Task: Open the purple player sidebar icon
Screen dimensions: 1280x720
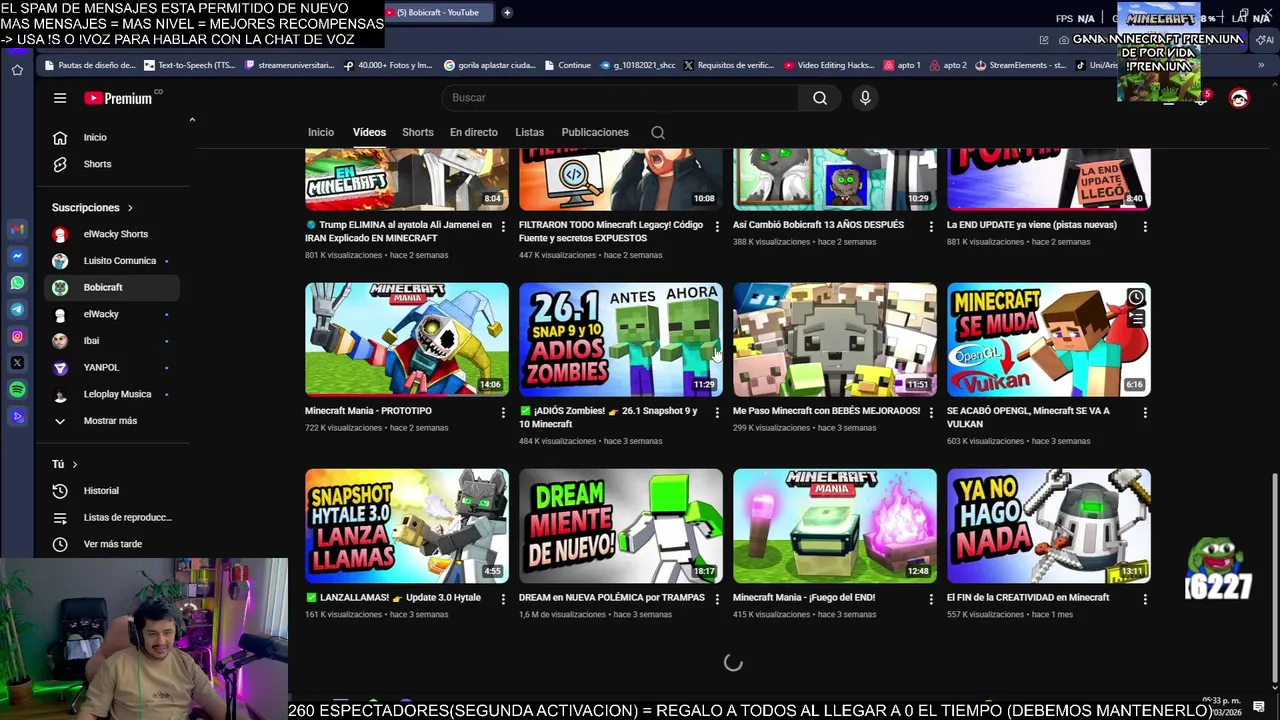Action: pos(17,417)
